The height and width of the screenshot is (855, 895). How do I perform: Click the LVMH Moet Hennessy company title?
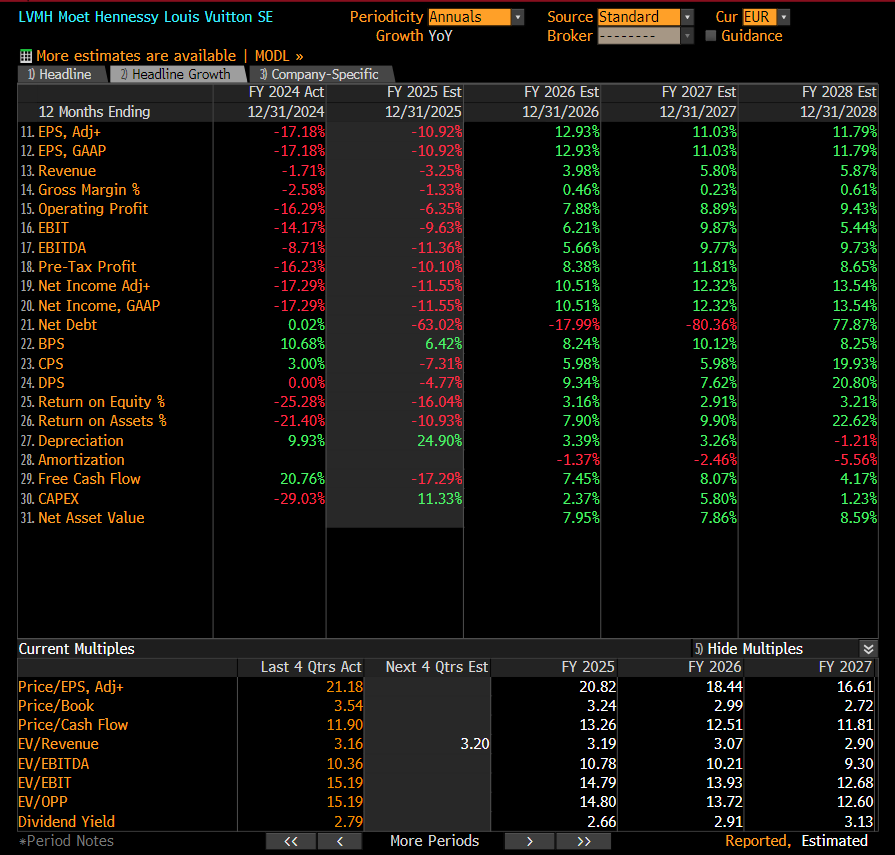146,17
